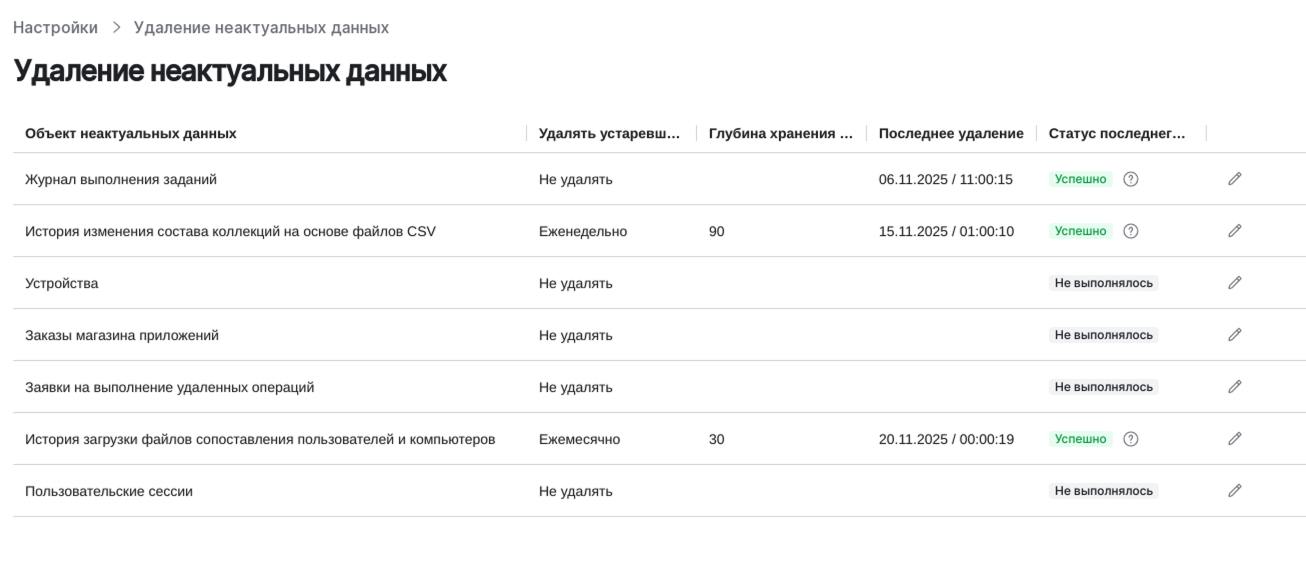Click Не выполнялось status for Устройства
This screenshot has height=561, width=1306.
(1104, 283)
